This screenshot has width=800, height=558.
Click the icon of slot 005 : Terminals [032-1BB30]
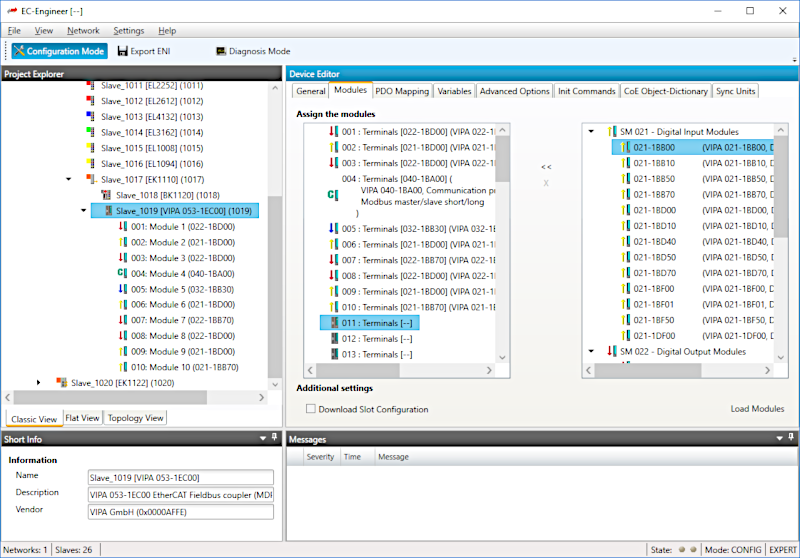pos(333,229)
